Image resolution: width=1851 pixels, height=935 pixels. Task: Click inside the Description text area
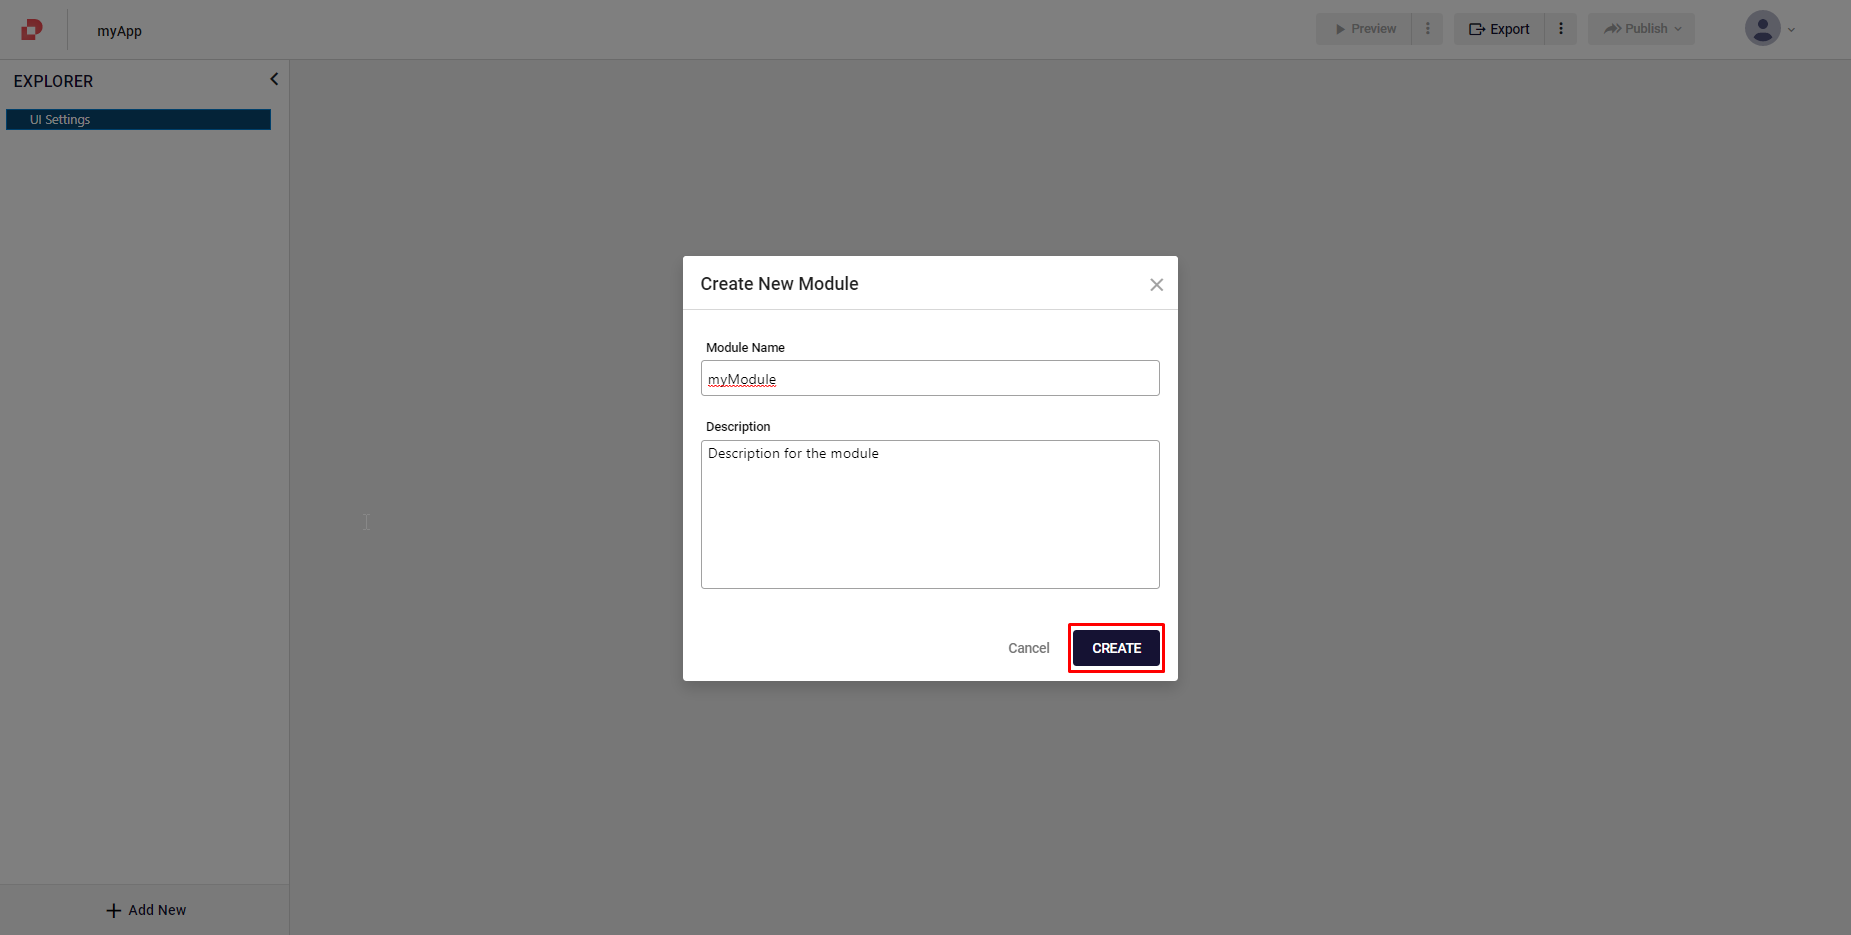tap(930, 515)
